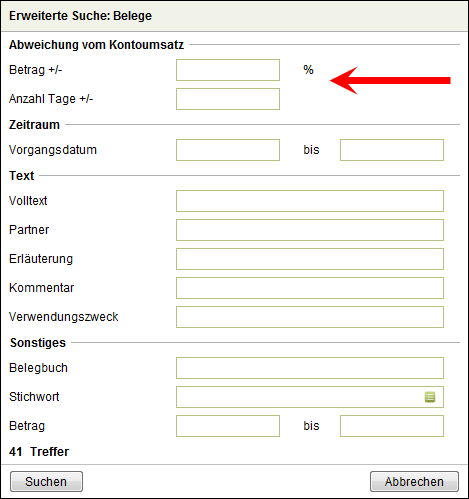Image resolution: width=469 pixels, height=499 pixels.
Task: Focus the minimum Betrag field
Action: pyautogui.click(x=228, y=426)
